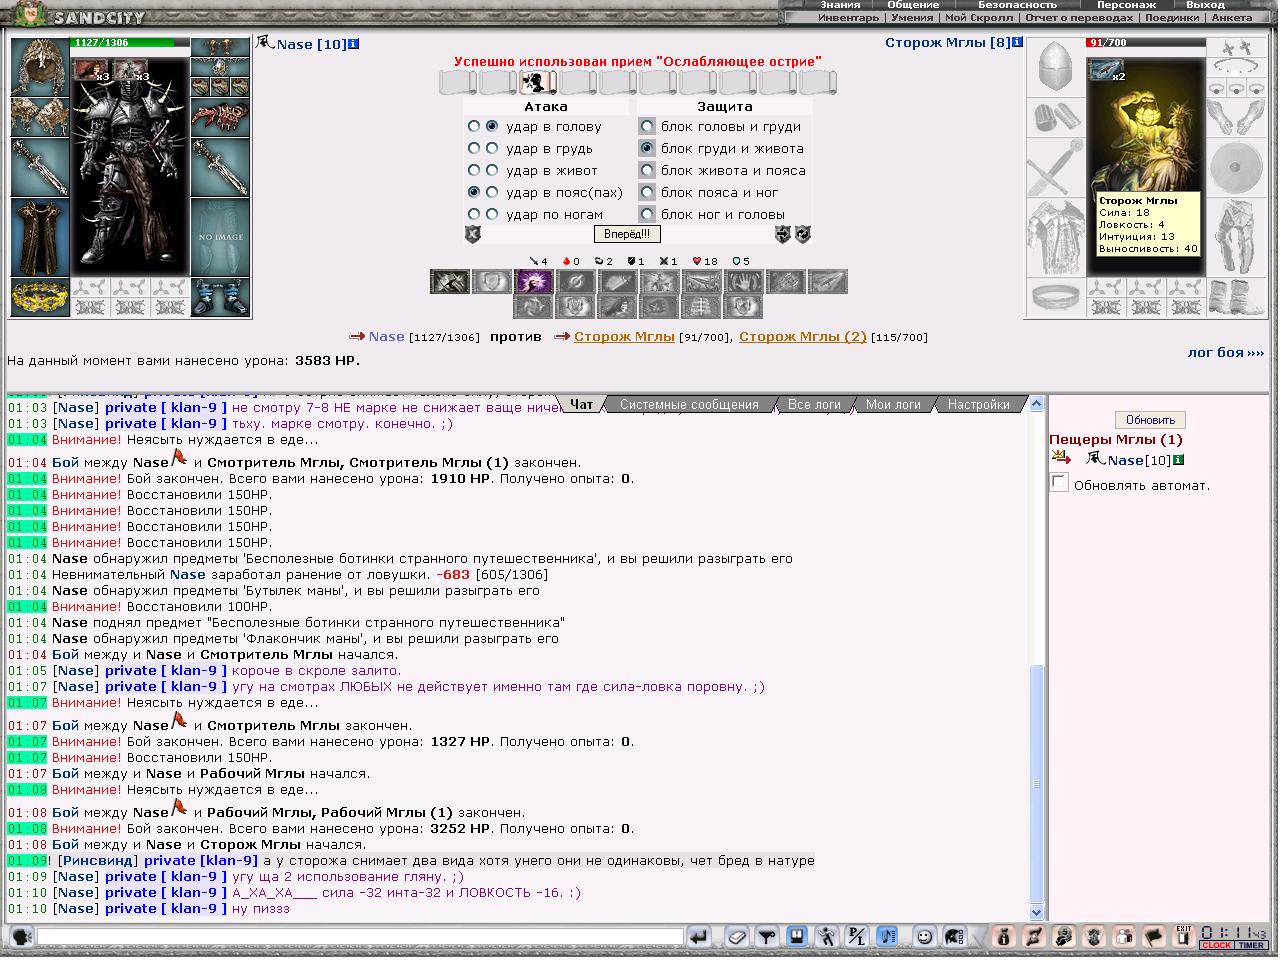Screen dimensions: 1280x960
Task: Click the Обновить button
Action: [x=1150, y=420]
